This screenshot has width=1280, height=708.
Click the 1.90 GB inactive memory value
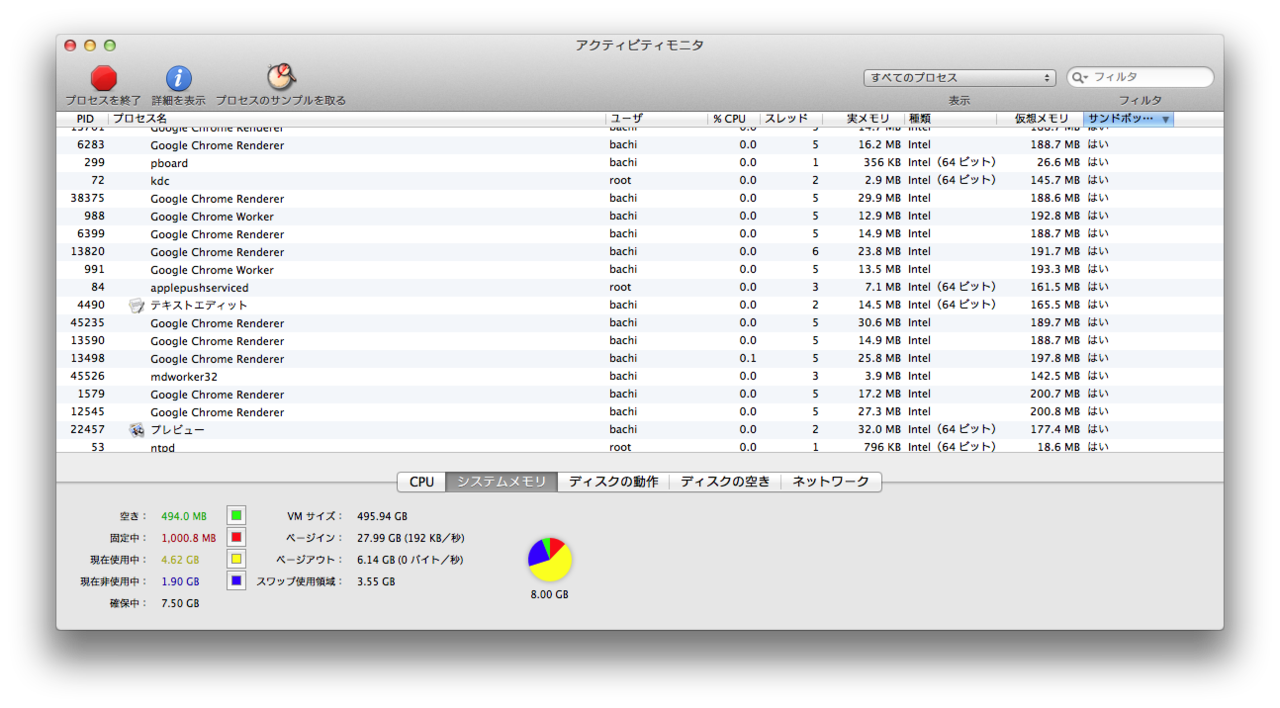180,582
